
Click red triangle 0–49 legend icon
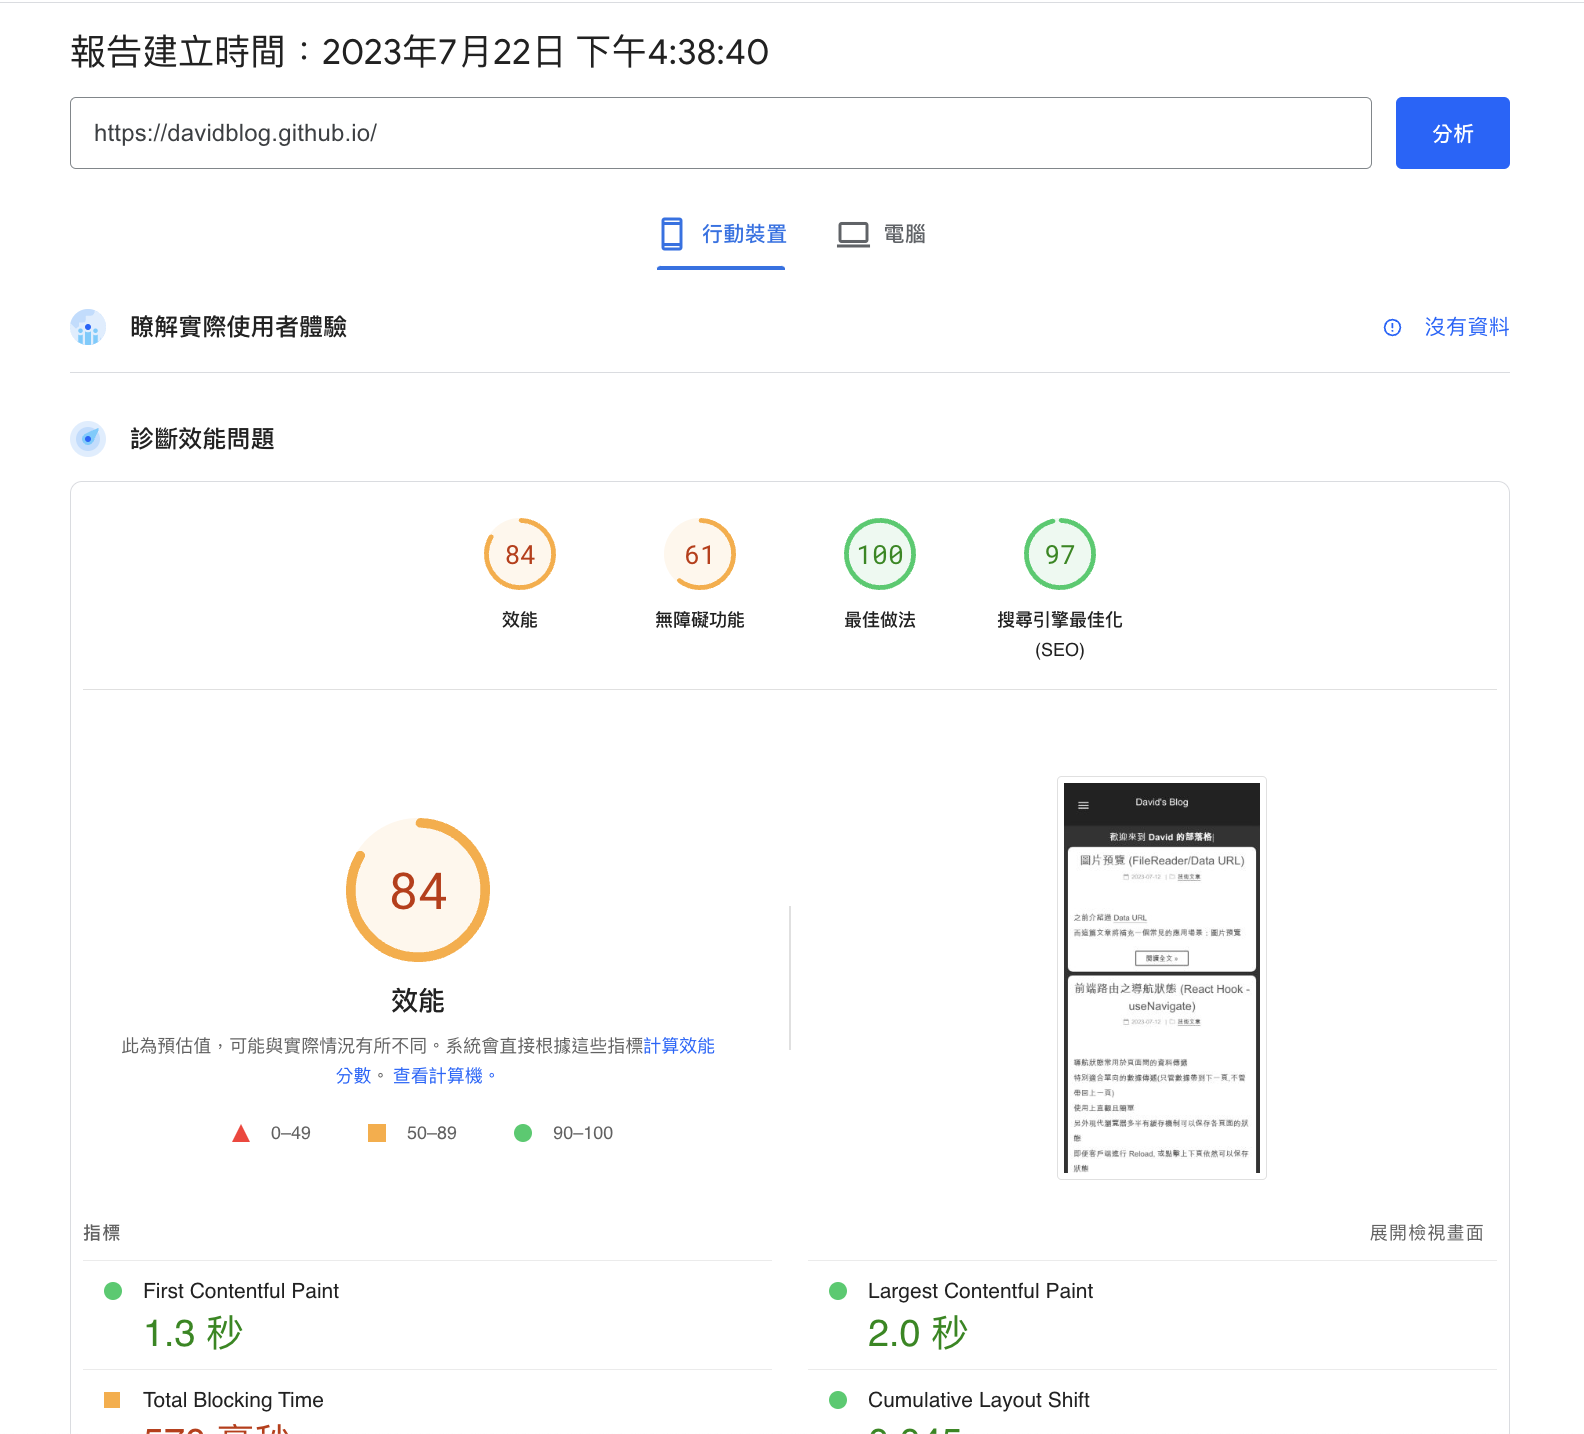(241, 1133)
